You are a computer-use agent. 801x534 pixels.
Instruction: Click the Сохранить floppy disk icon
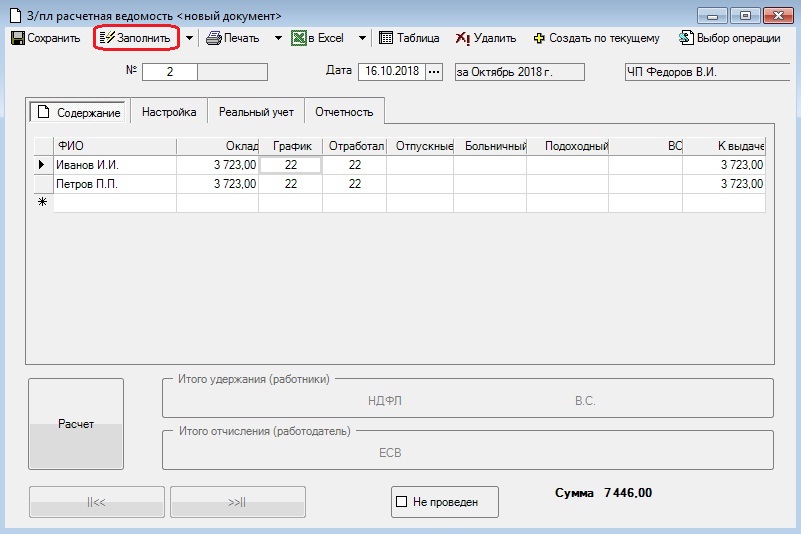tap(18, 38)
